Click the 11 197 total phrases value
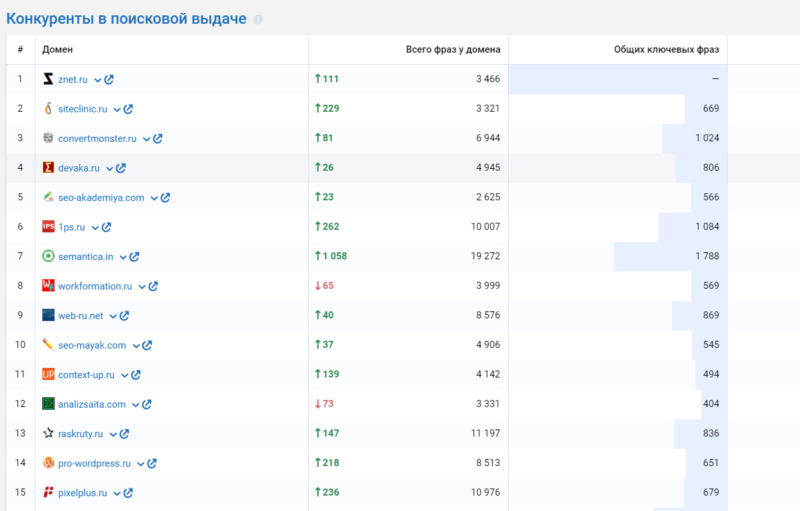This screenshot has height=511, width=800. pyautogui.click(x=485, y=433)
